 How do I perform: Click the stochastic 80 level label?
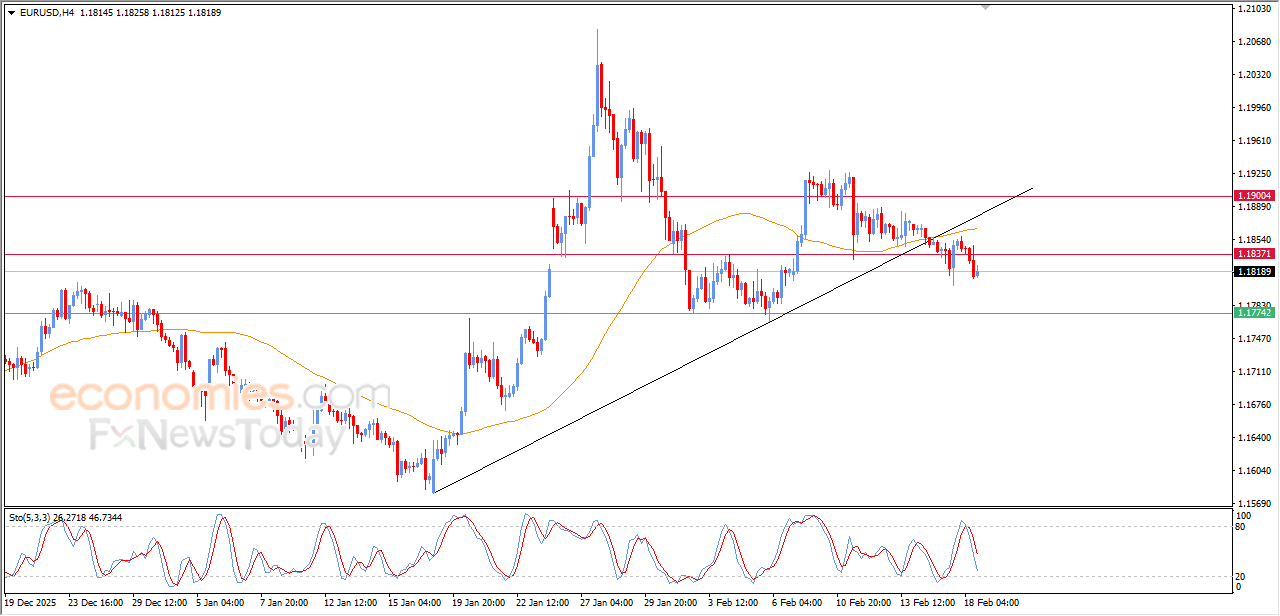pyautogui.click(x=1242, y=526)
